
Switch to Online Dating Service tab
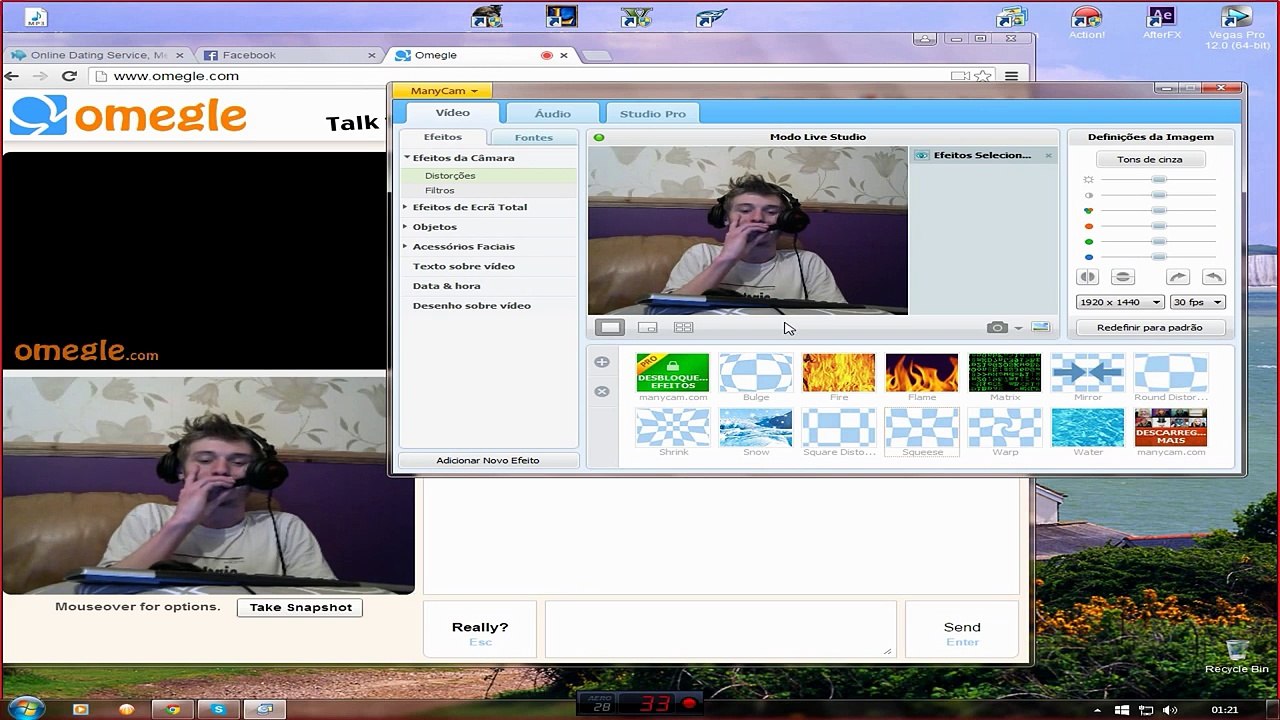97,55
